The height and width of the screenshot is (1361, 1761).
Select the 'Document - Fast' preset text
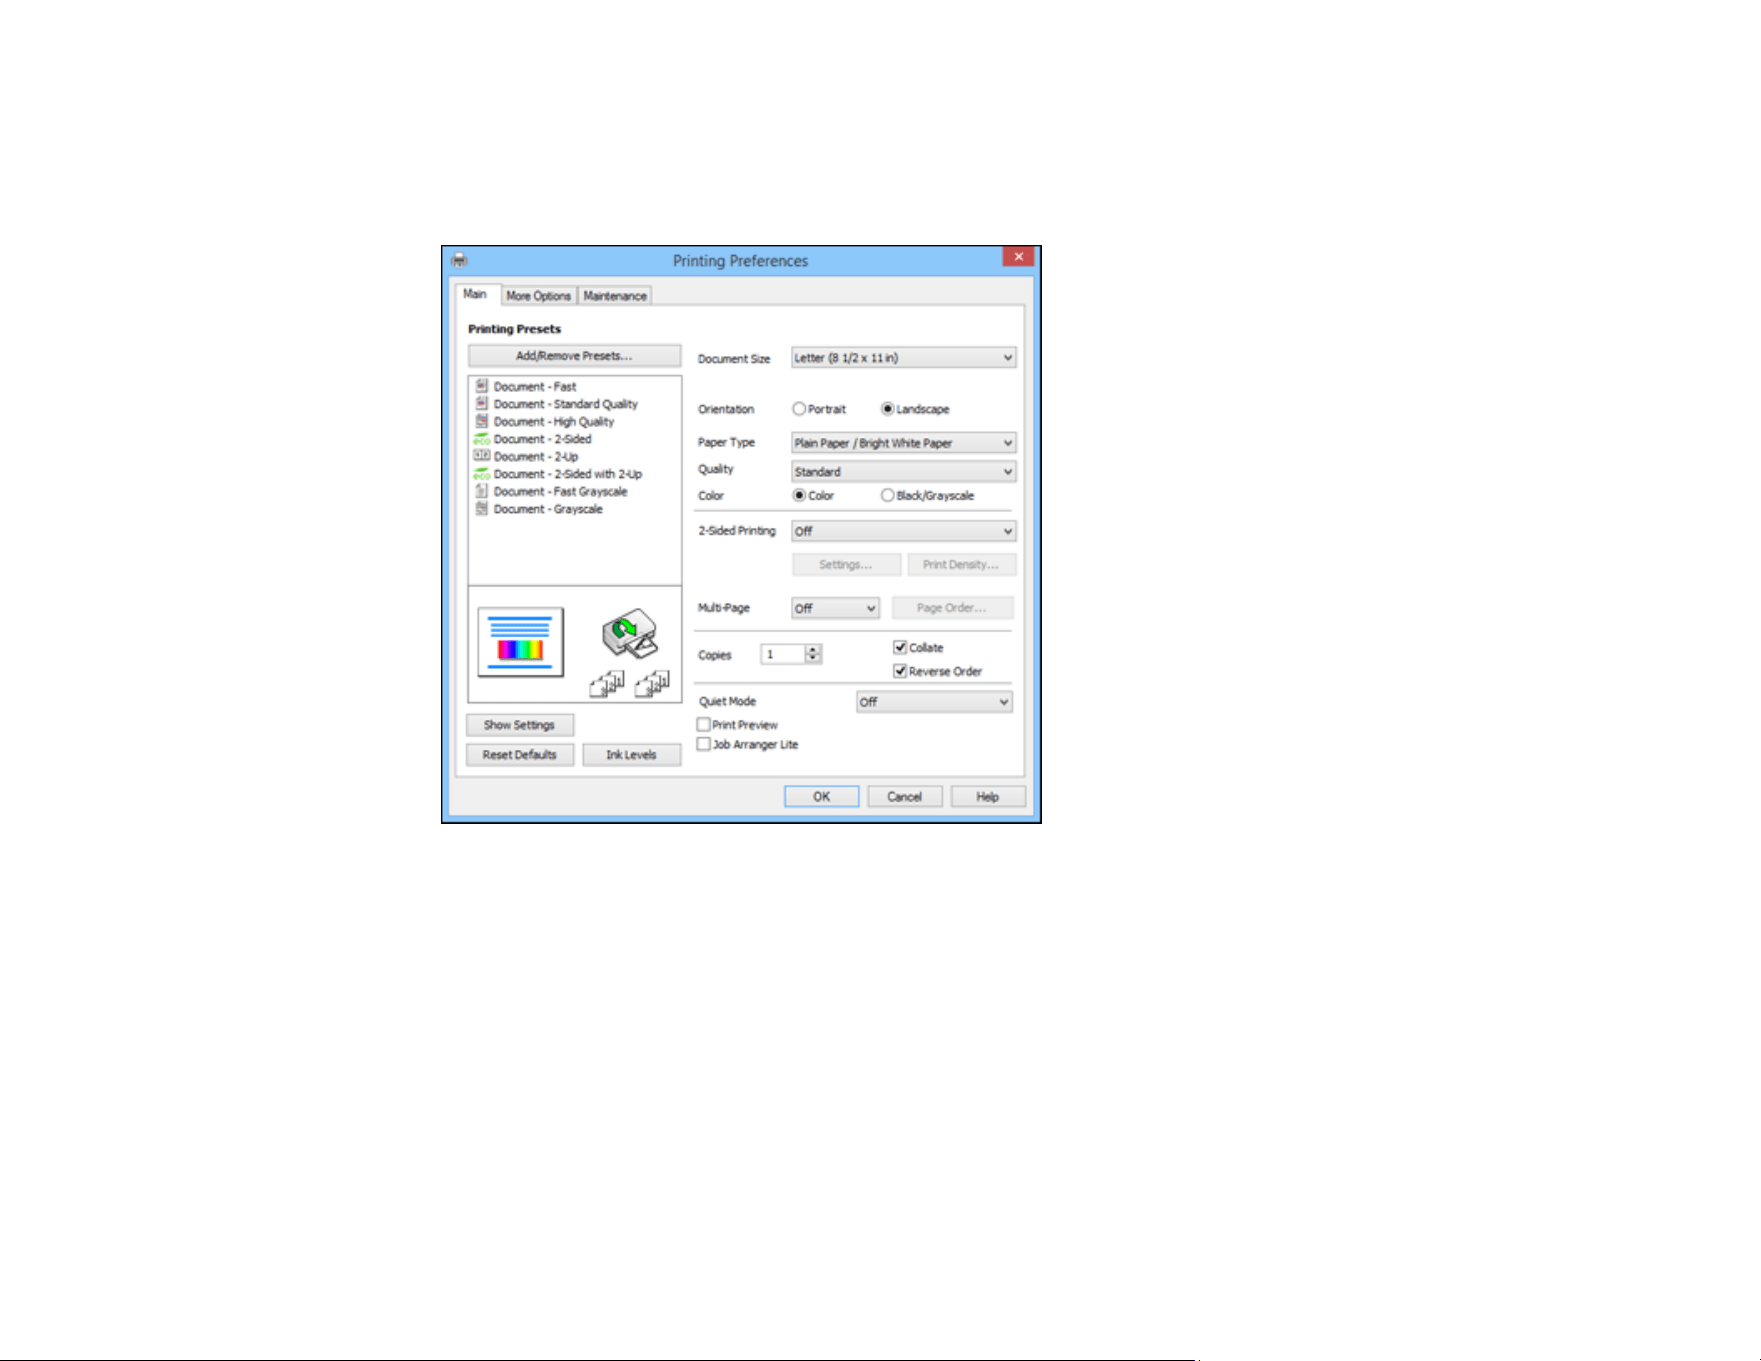tap(535, 386)
